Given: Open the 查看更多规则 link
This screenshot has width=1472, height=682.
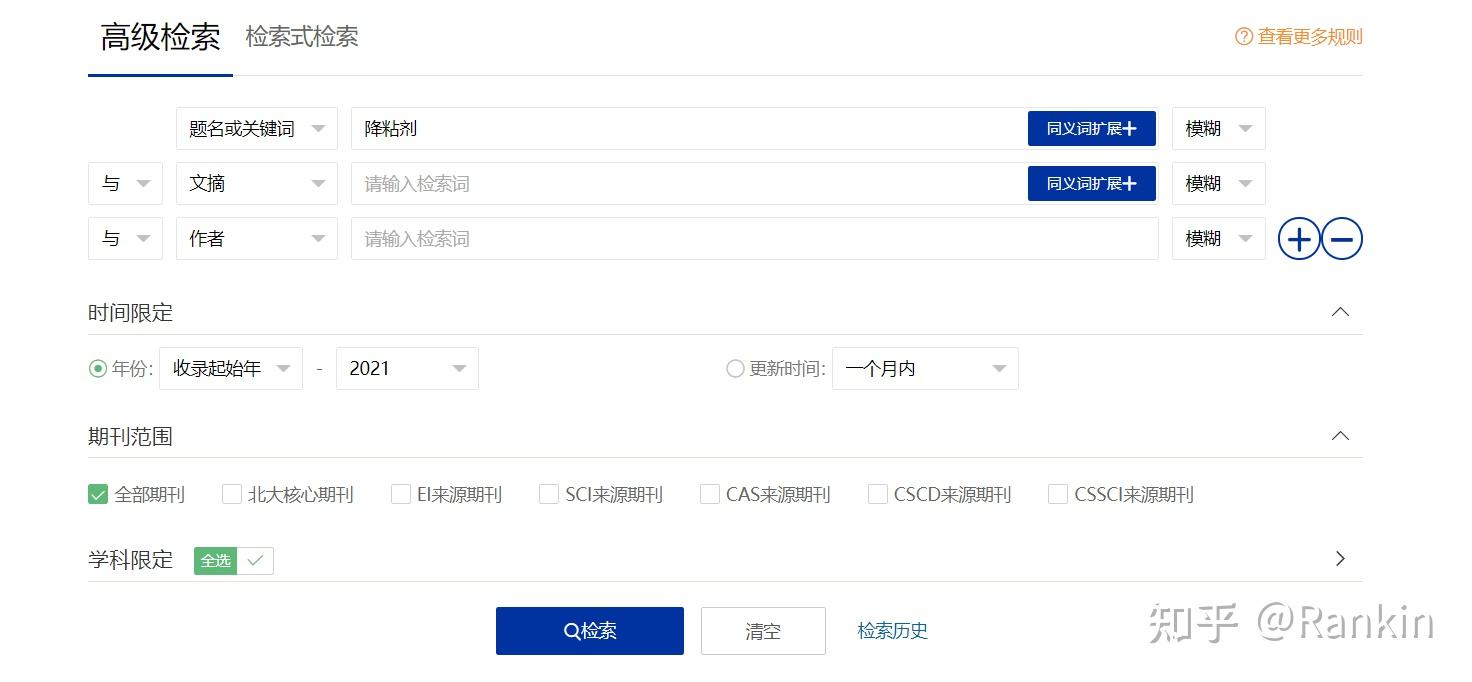Looking at the screenshot, I should 1310,37.
